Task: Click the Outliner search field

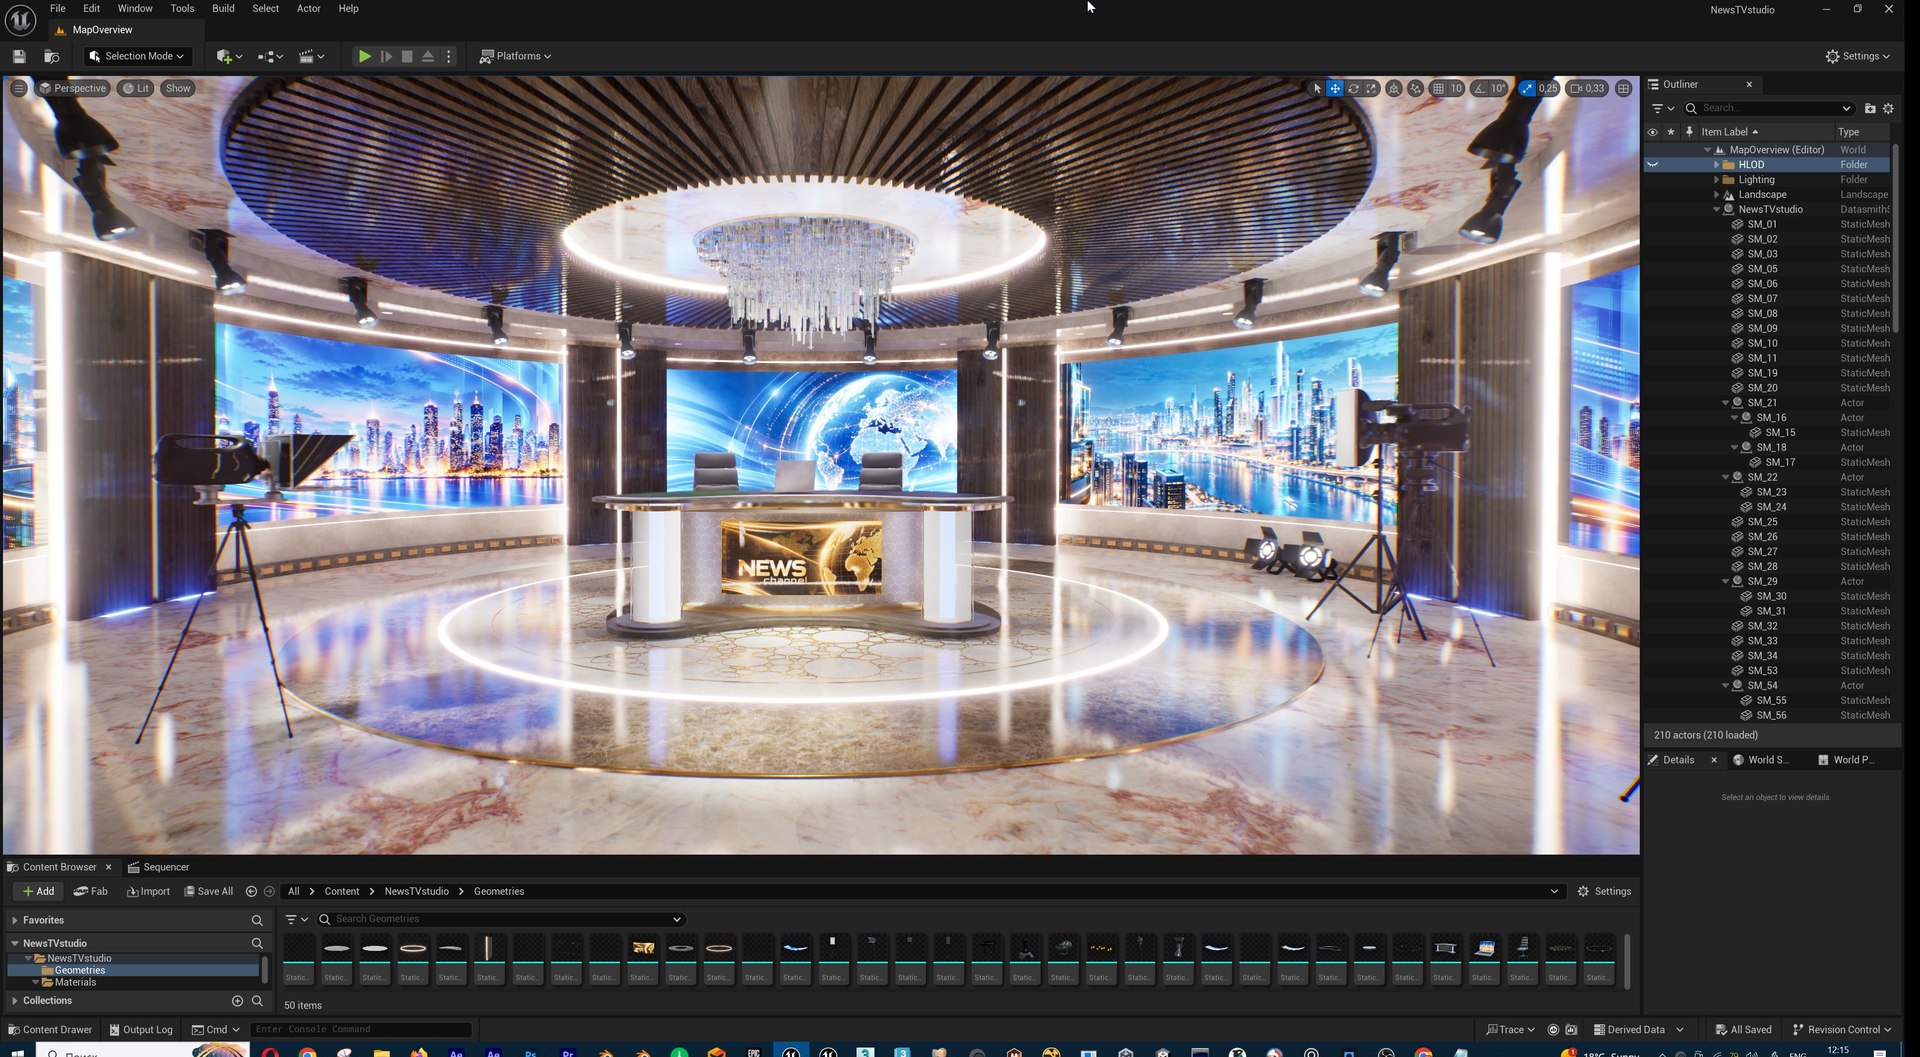Action: pos(1770,108)
